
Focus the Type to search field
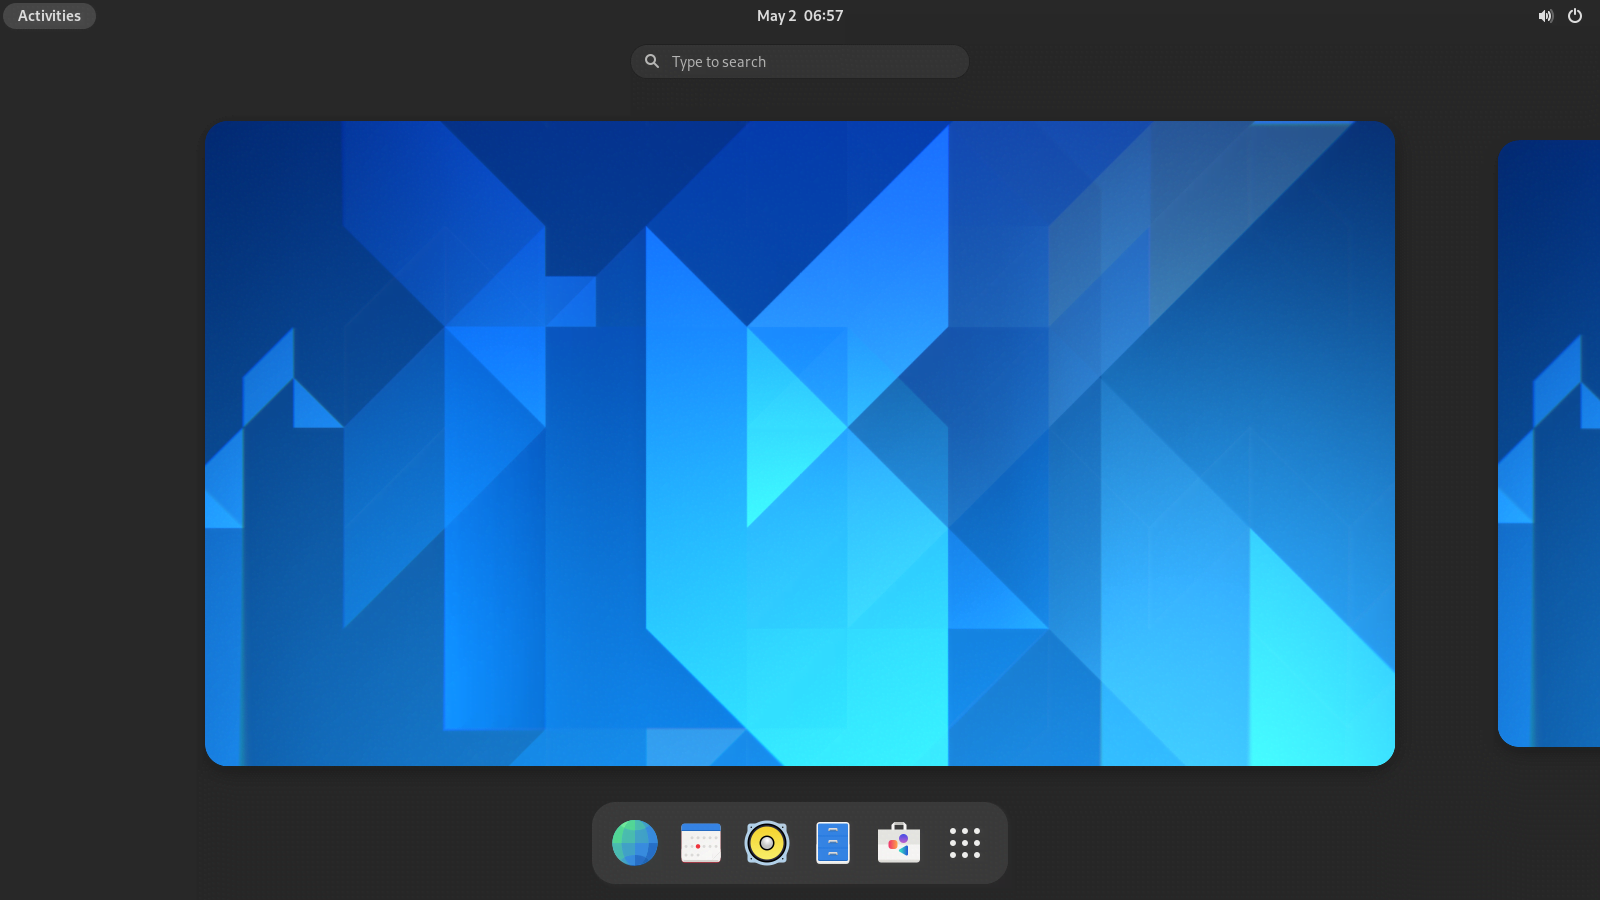(800, 62)
